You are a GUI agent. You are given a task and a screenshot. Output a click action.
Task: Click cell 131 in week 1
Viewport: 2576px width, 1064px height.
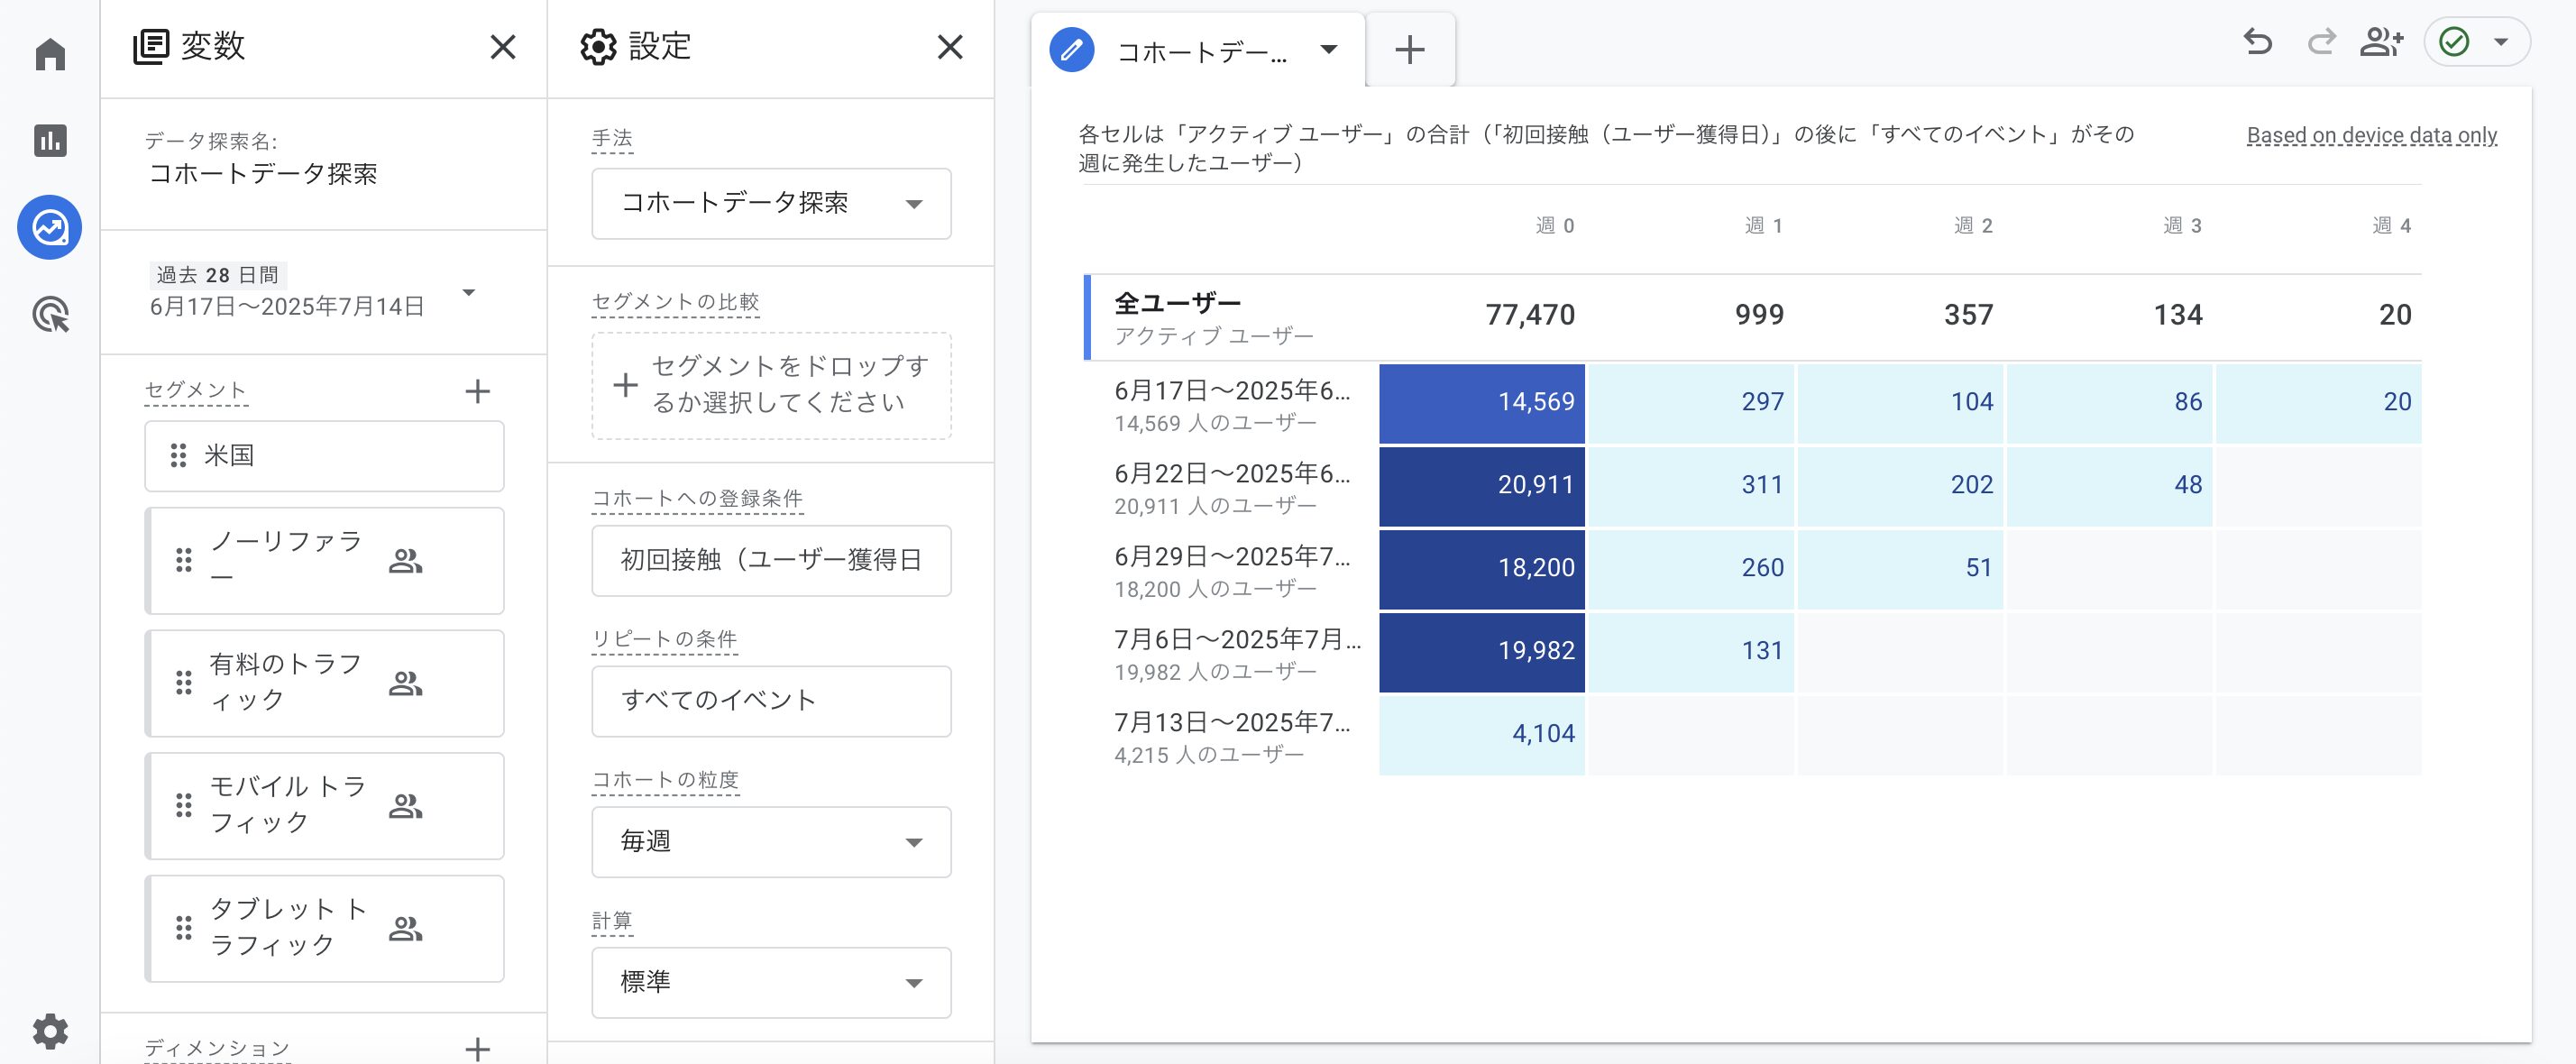click(1691, 652)
